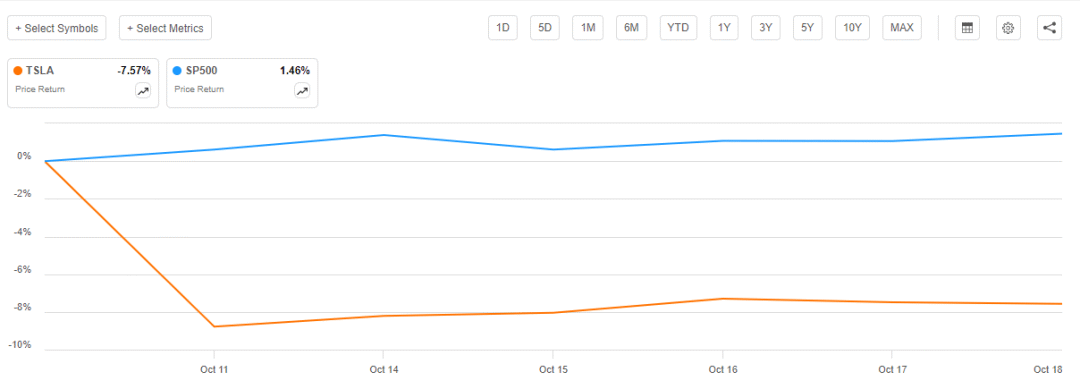The width and height of the screenshot is (1080, 389).
Task: Select the 6M time range
Action: pos(632,28)
